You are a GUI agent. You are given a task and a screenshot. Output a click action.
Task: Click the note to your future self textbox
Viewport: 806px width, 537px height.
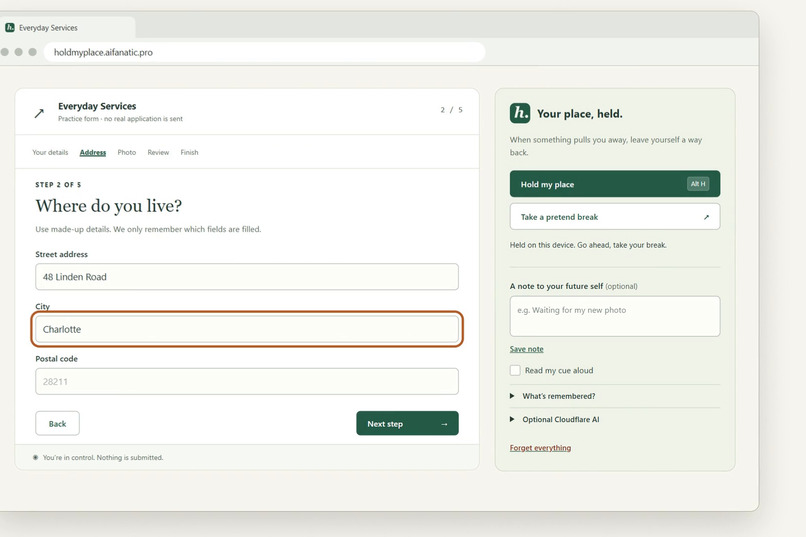[x=615, y=317]
